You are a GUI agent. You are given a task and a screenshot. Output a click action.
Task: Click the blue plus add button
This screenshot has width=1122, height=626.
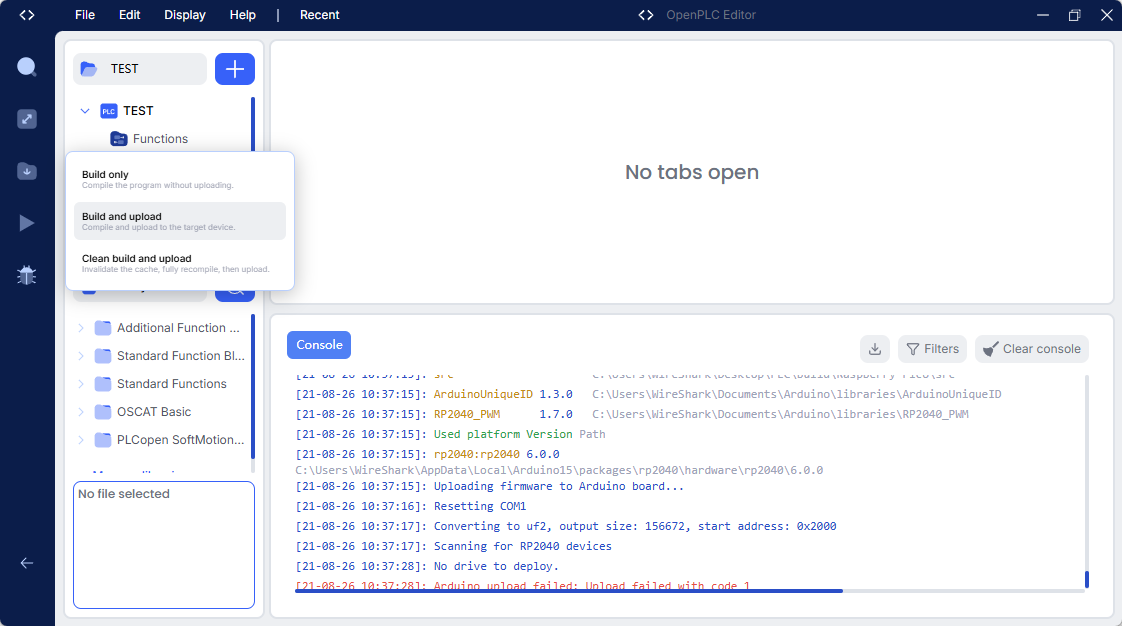coord(235,69)
